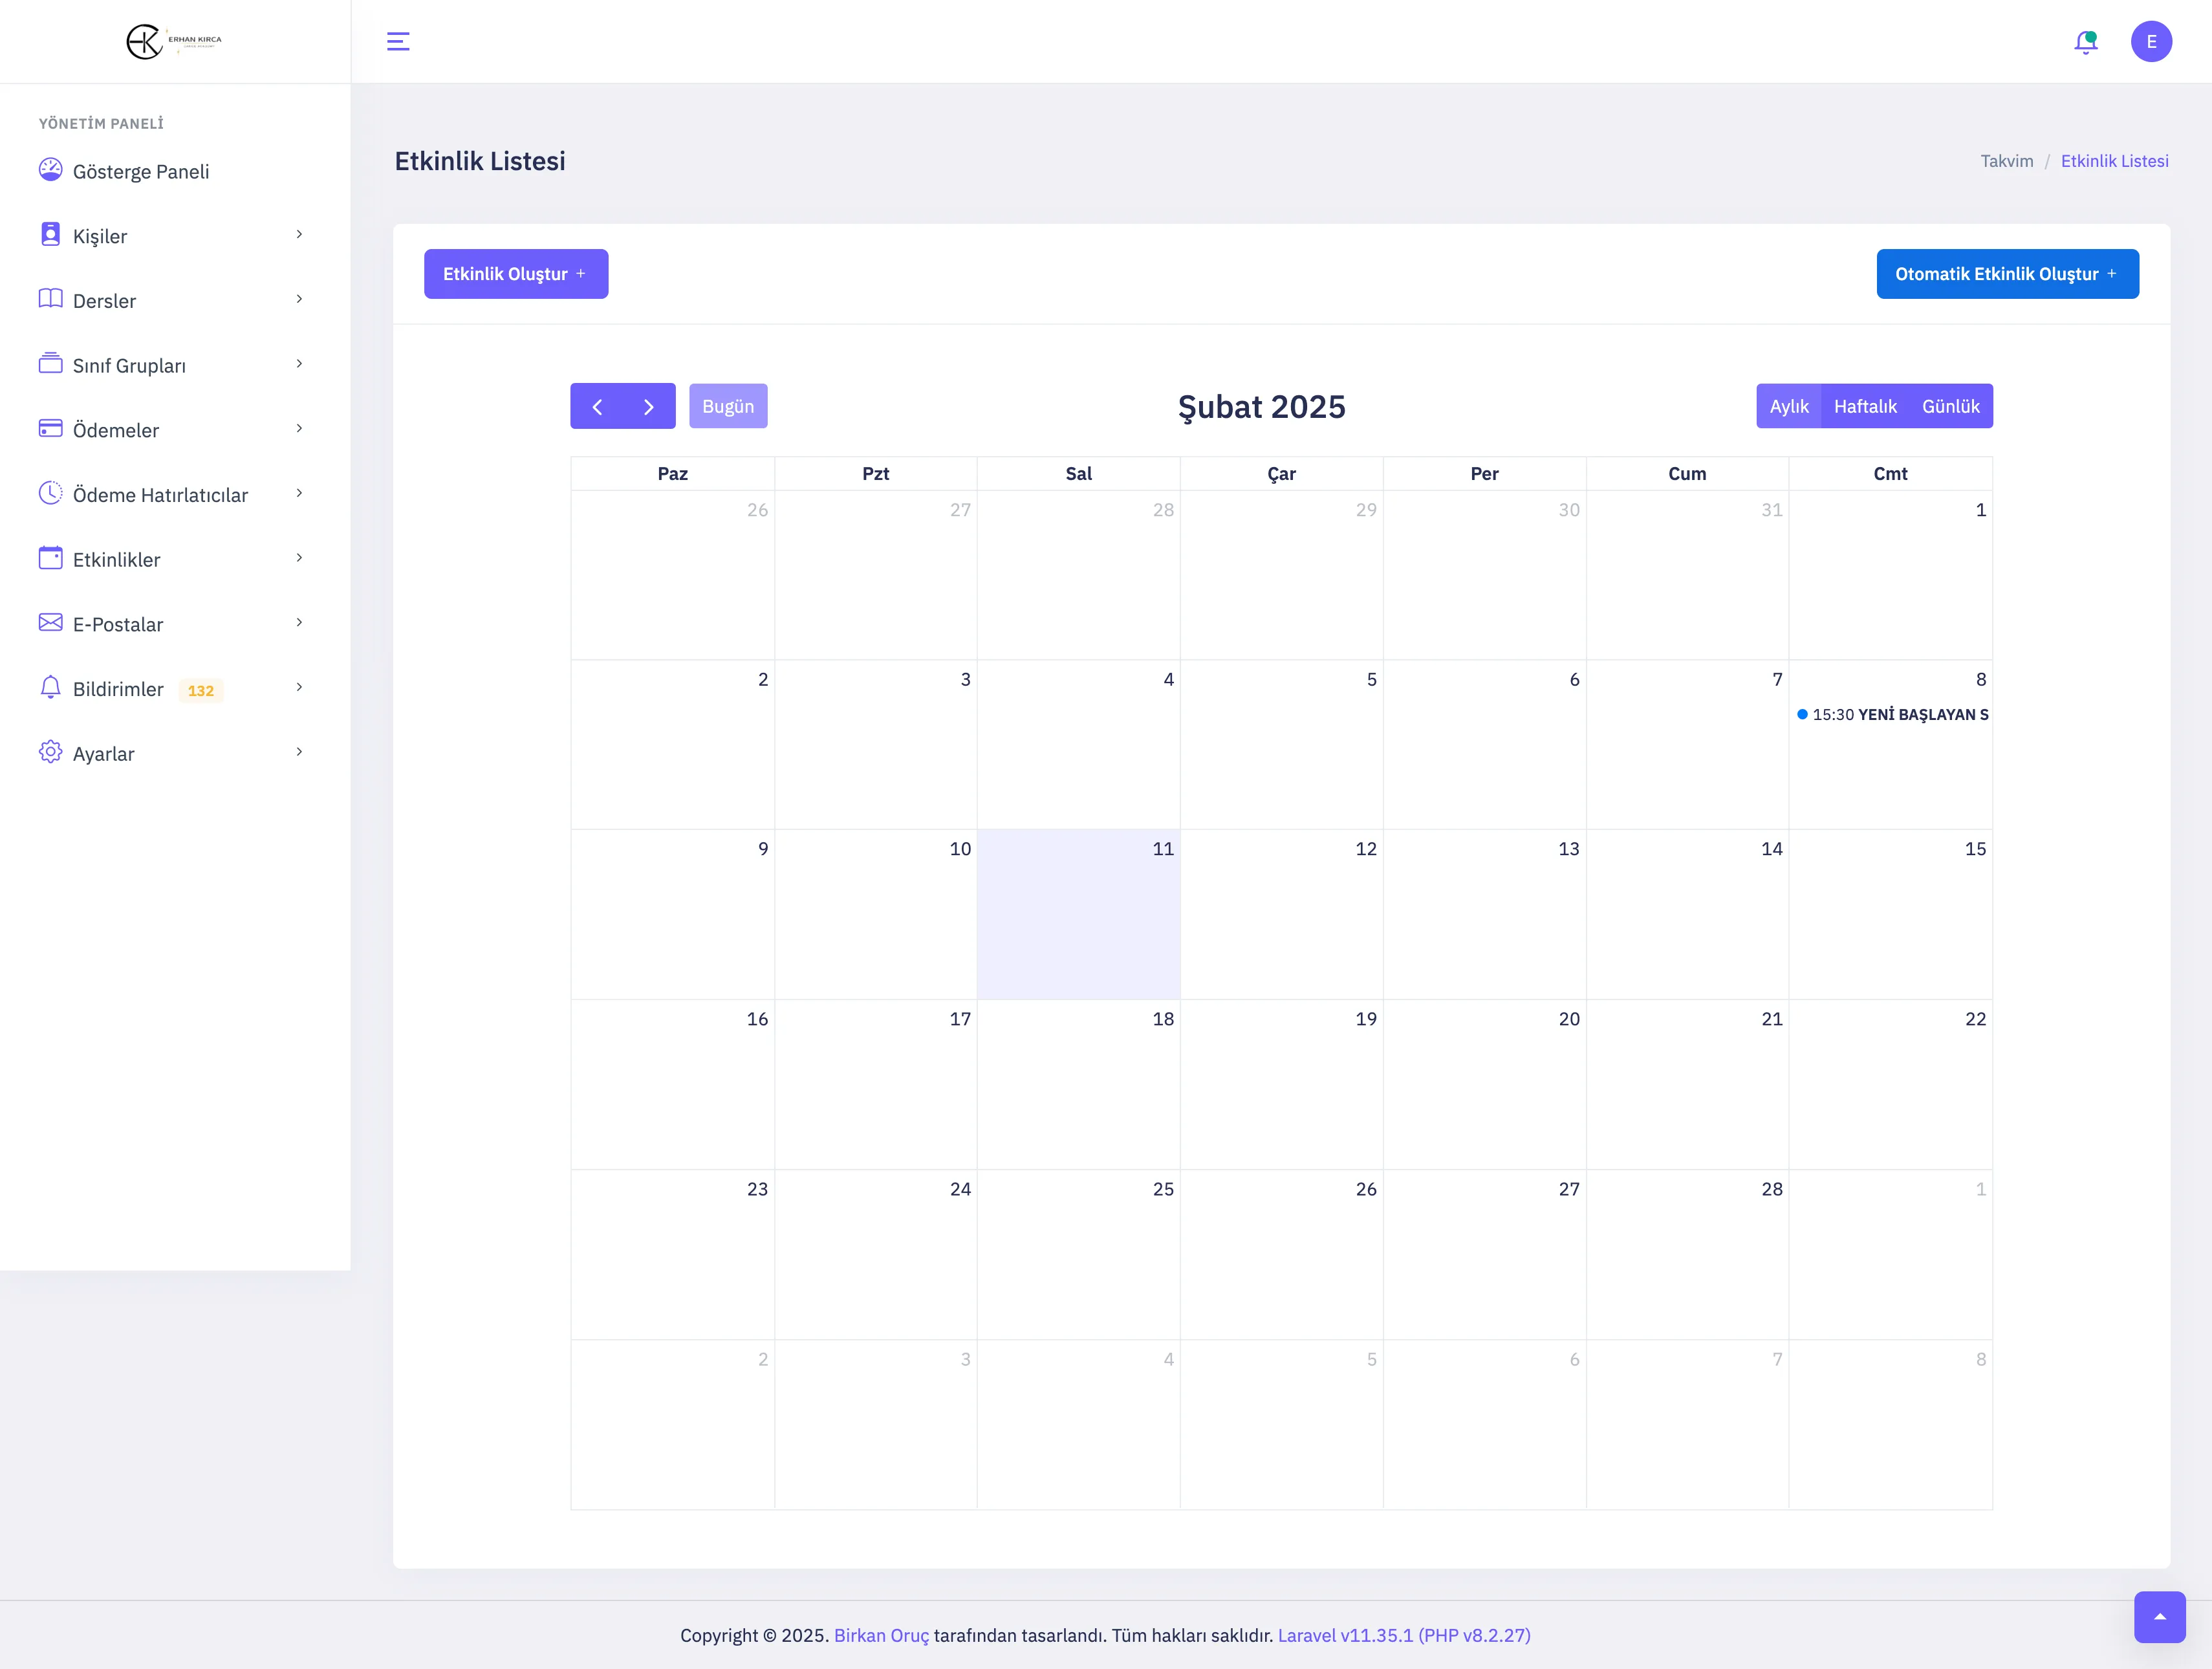Image resolution: width=2212 pixels, height=1669 pixels.
Task: Click Etkinlik Oluştur button
Action: (x=515, y=274)
